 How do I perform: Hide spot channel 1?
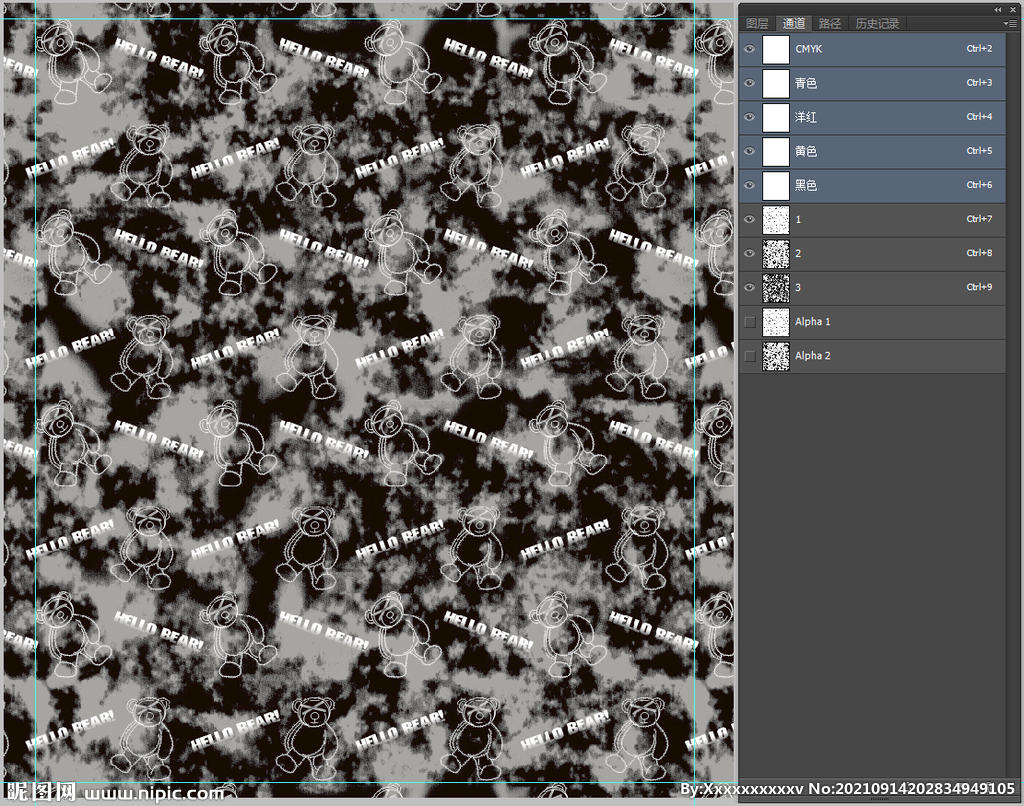pyautogui.click(x=750, y=219)
